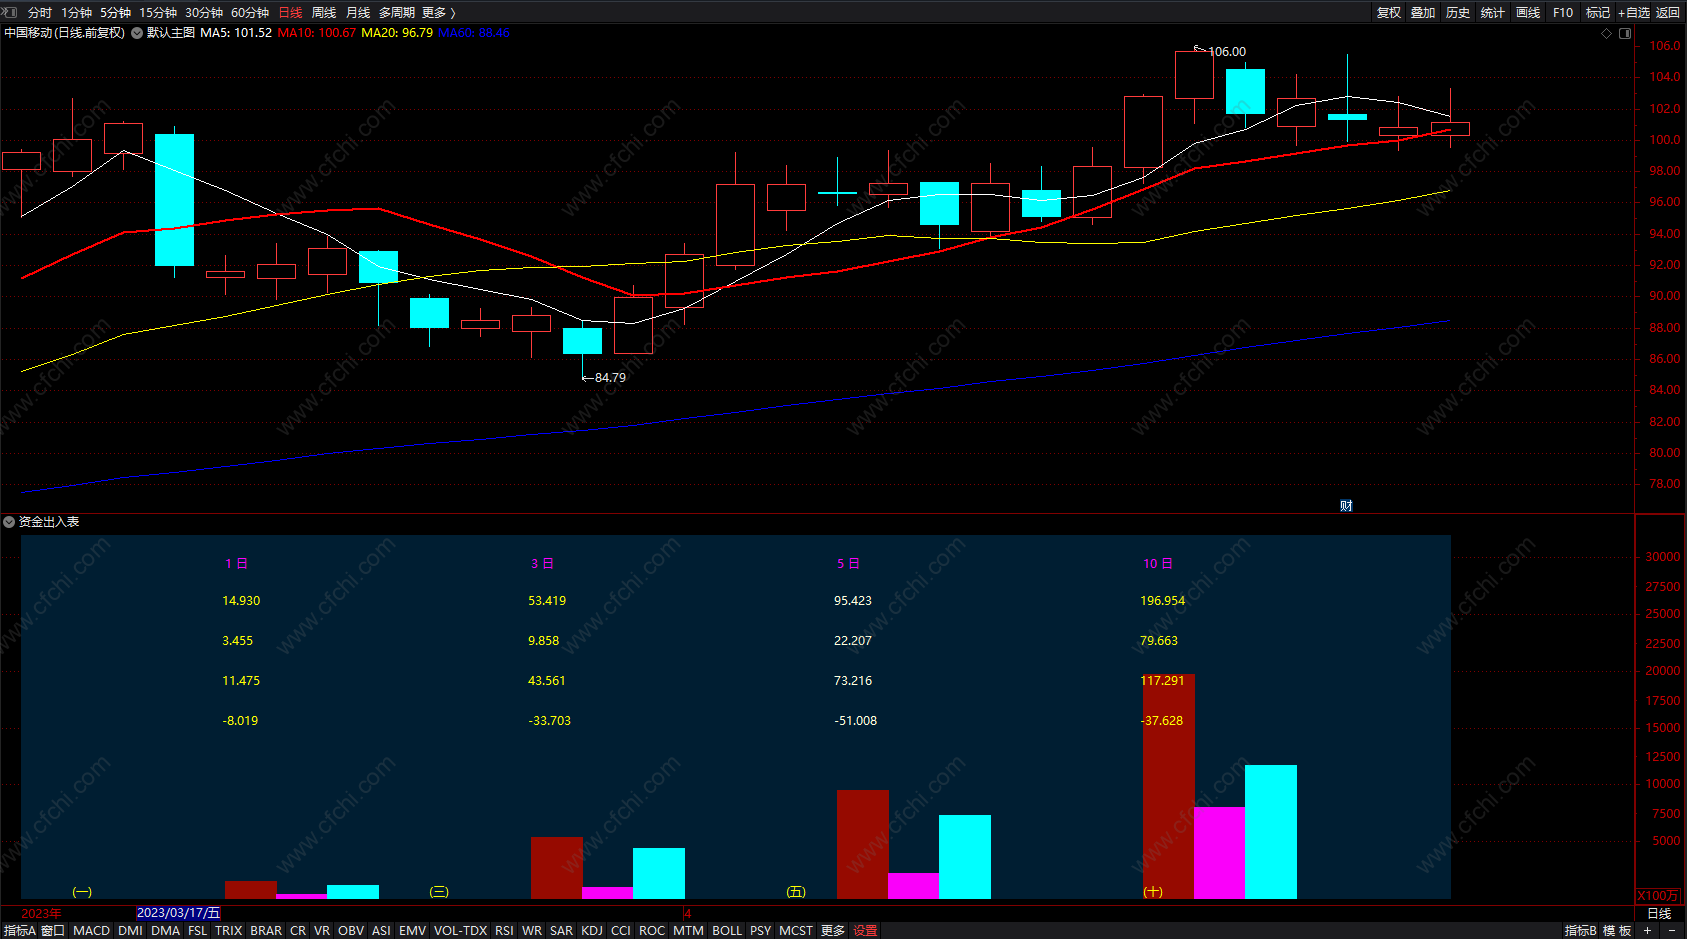The image size is (1687, 939).
Task: Select the DMA indicator tab
Action: click(165, 931)
